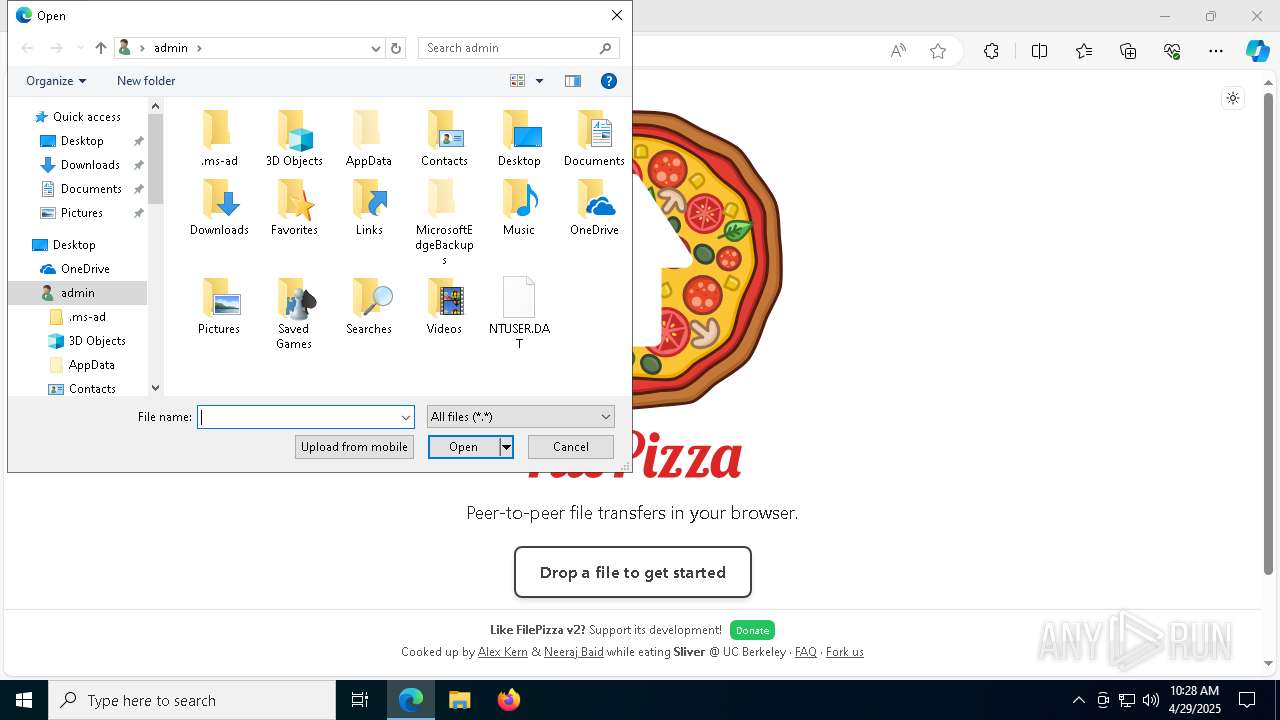This screenshot has width=1280, height=720.
Task: Open the Organize dropdown menu
Action: [x=56, y=81]
